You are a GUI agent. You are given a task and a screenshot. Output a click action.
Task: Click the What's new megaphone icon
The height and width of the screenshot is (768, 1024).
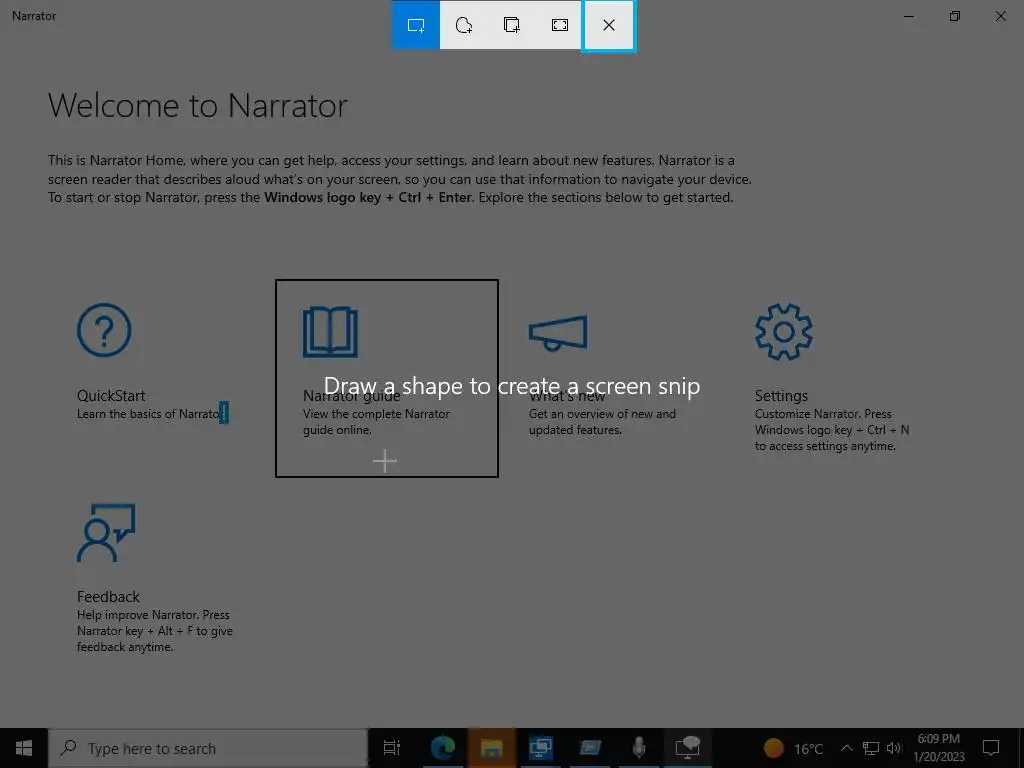(558, 332)
